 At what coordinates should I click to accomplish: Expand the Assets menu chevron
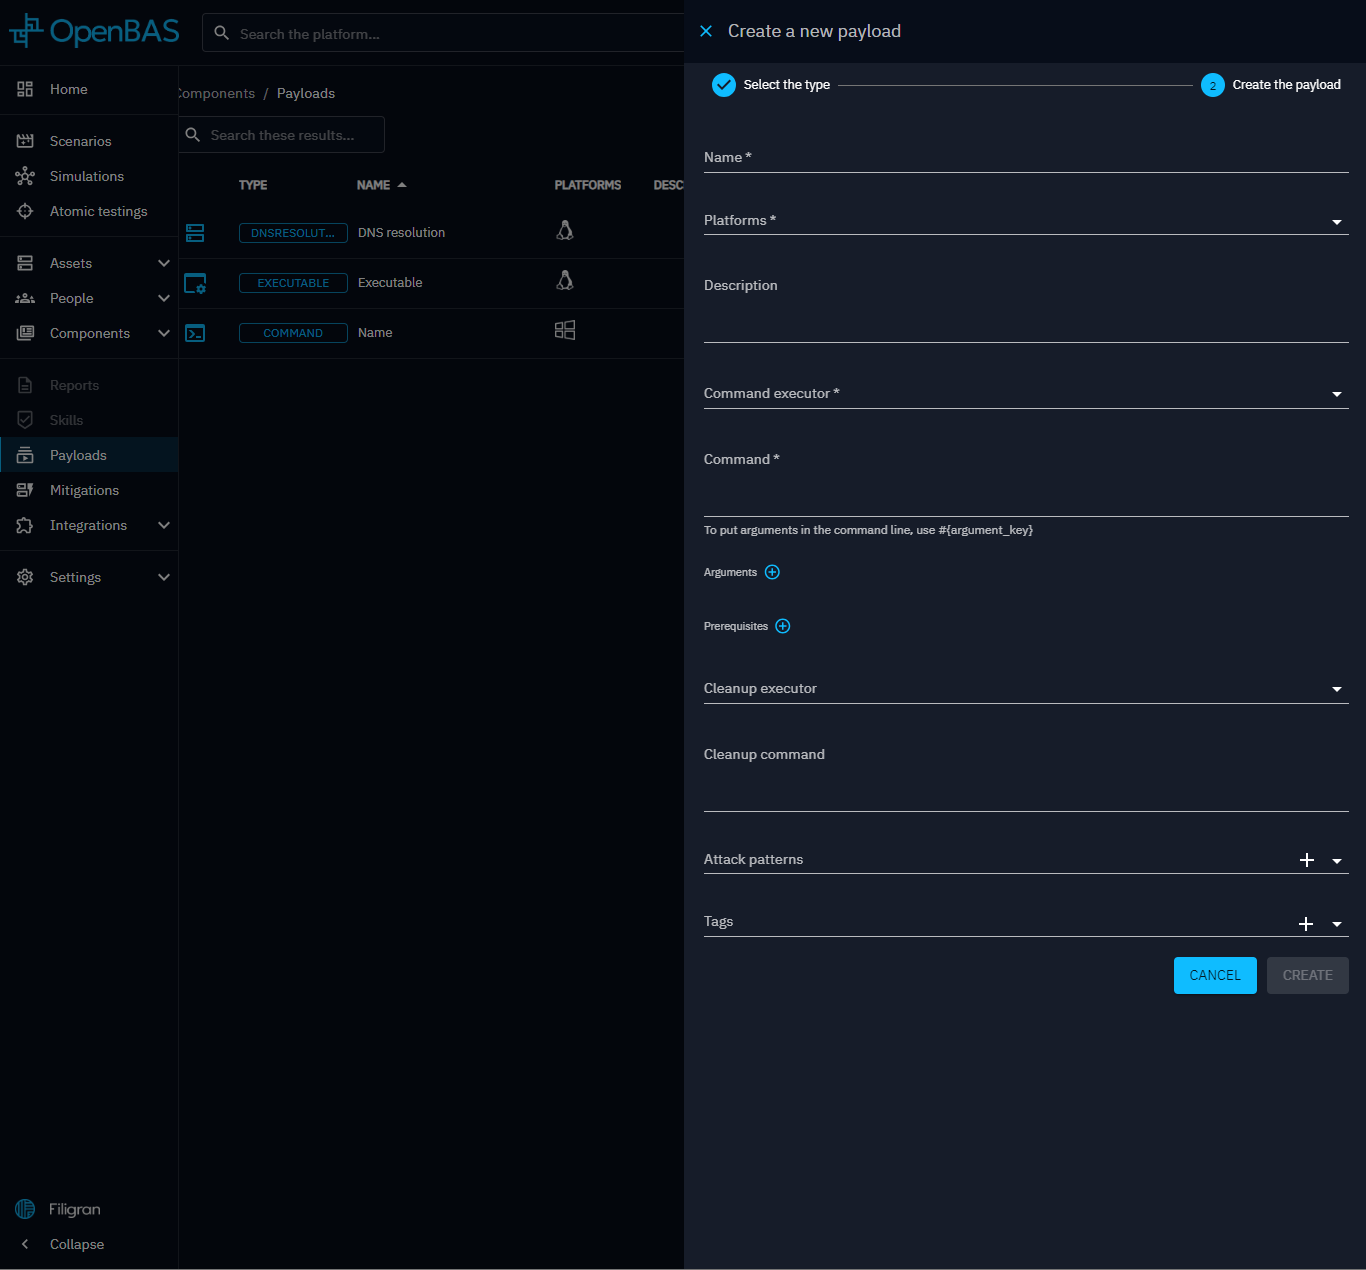pos(164,263)
